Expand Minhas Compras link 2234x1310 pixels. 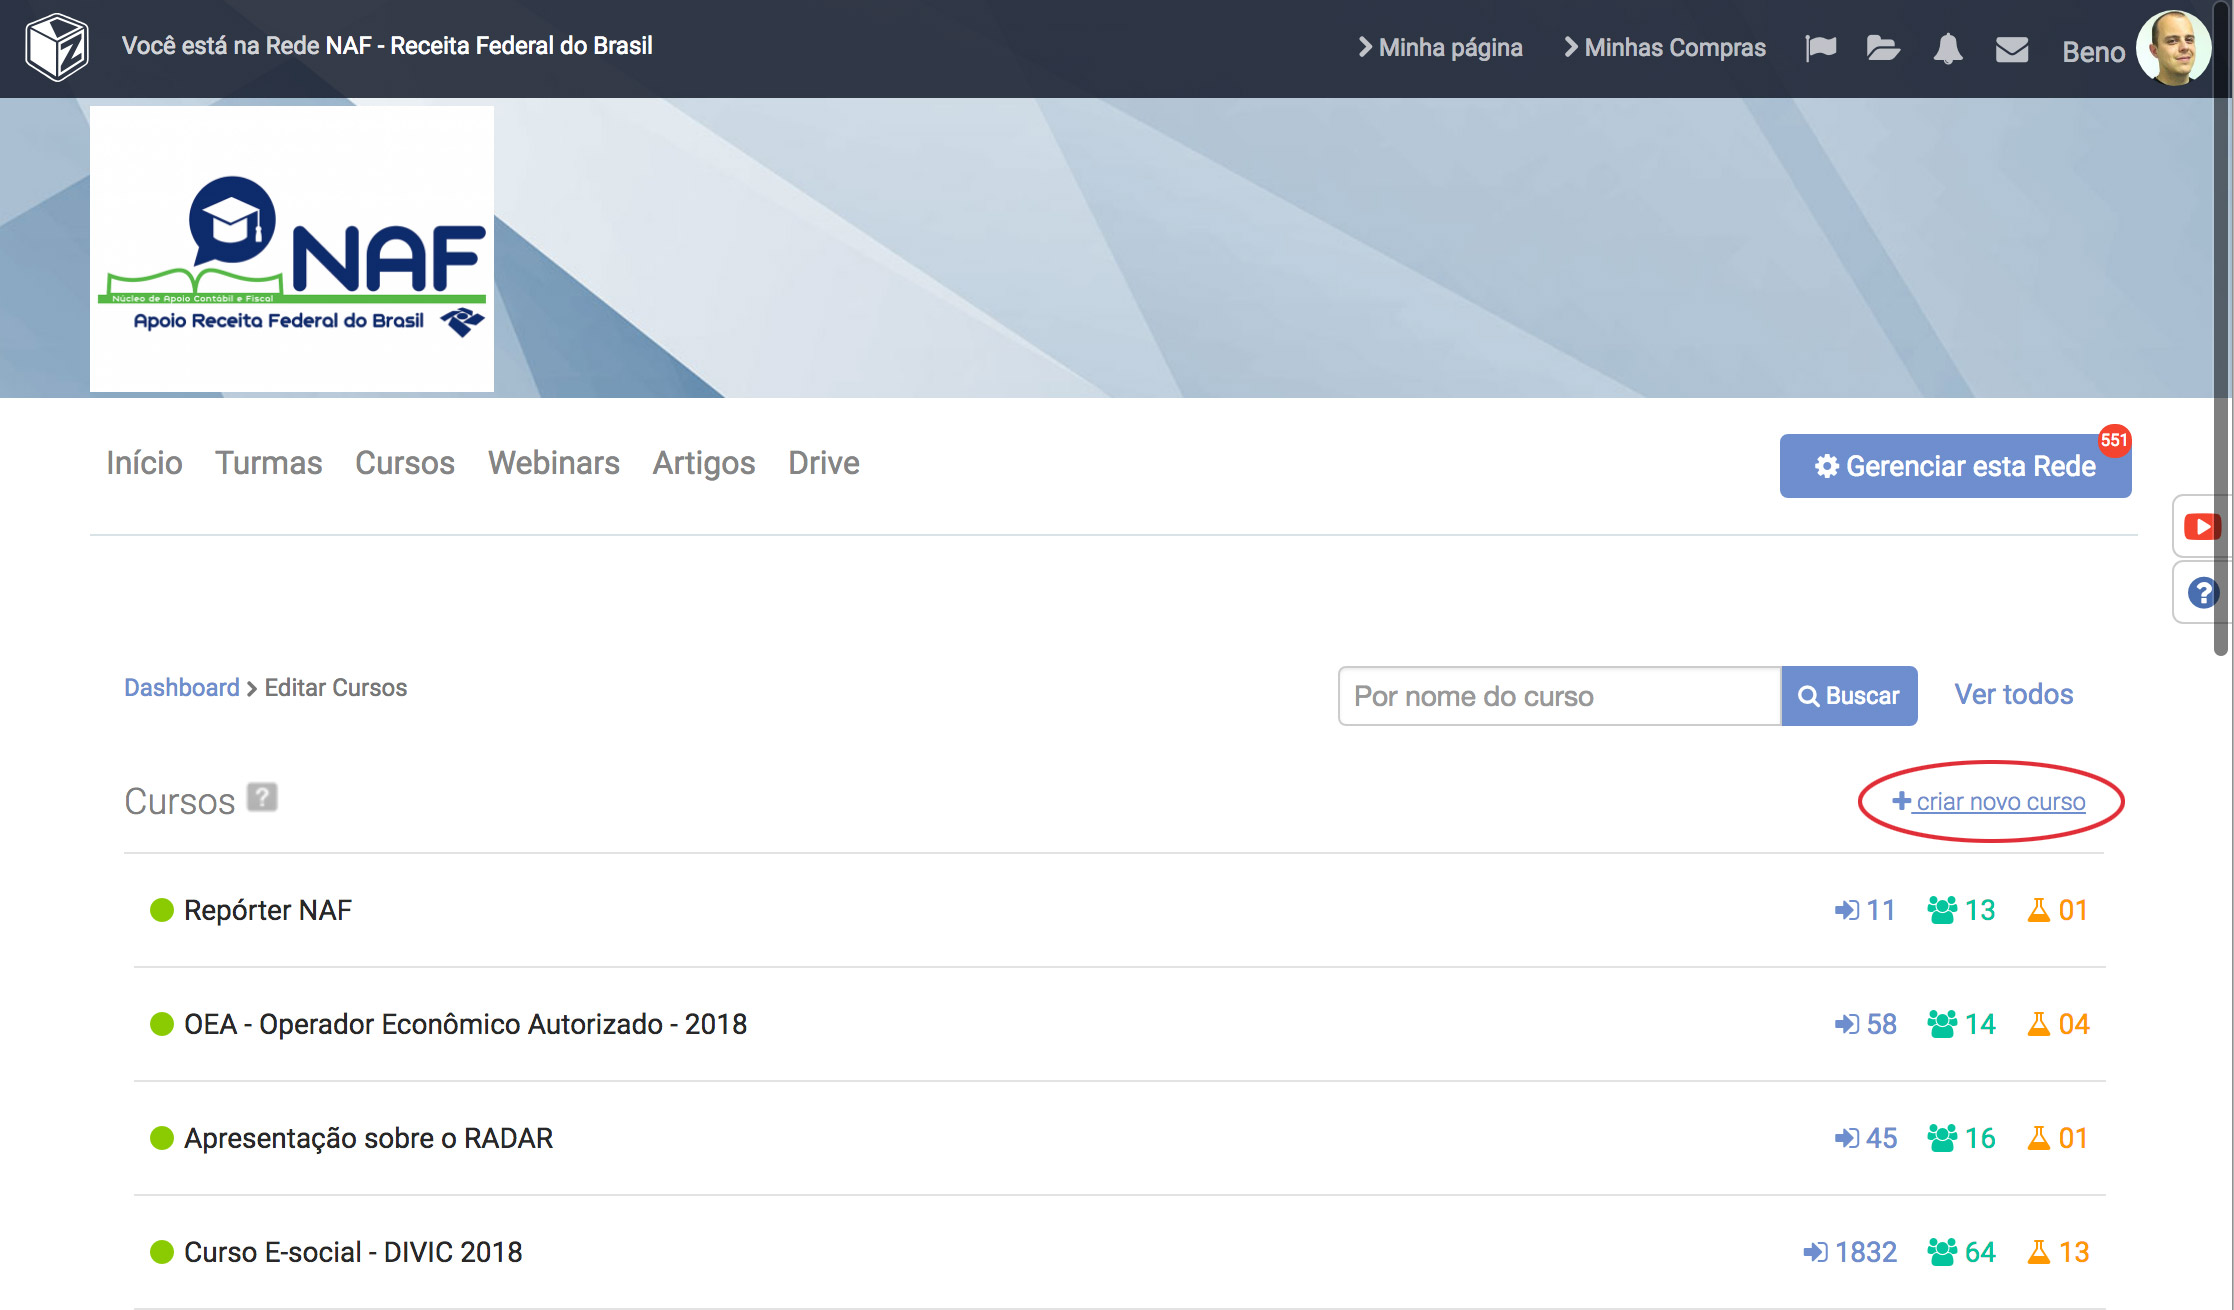coord(1665,48)
